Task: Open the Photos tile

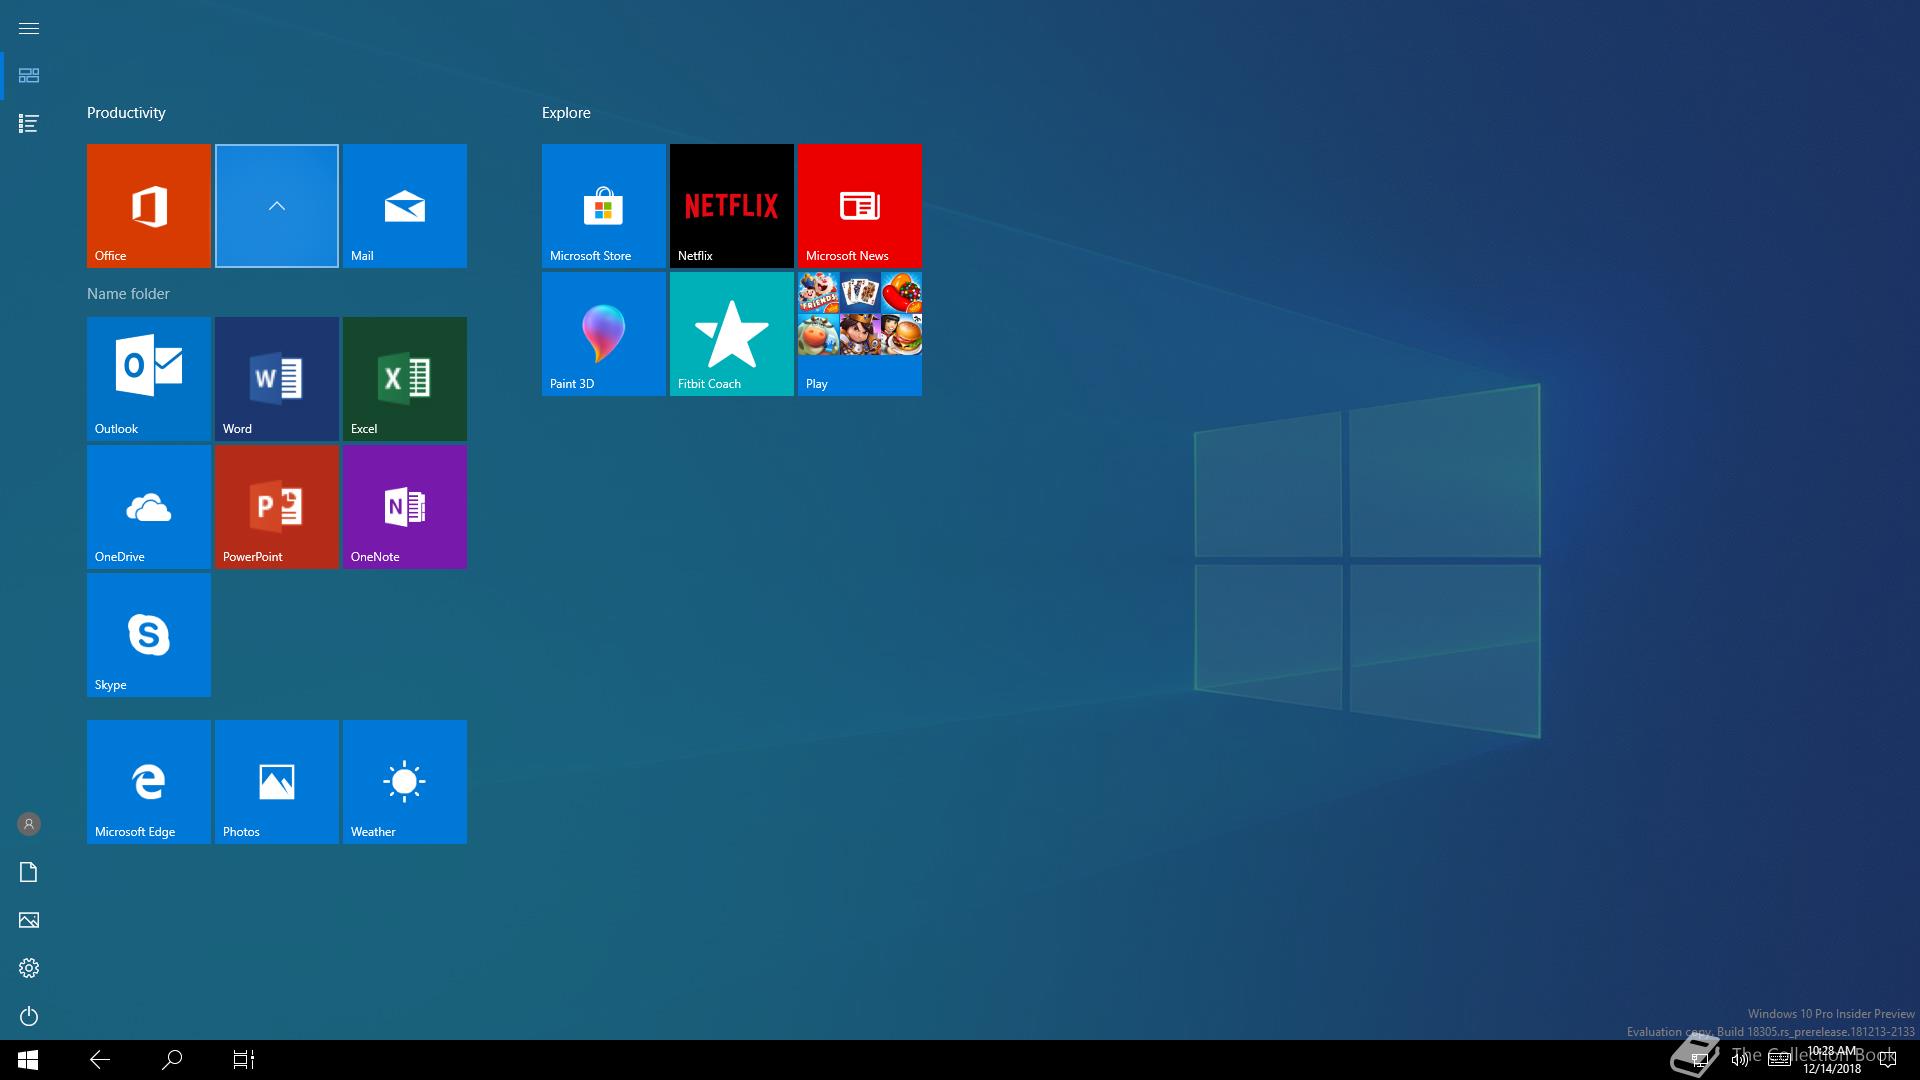Action: (x=277, y=782)
